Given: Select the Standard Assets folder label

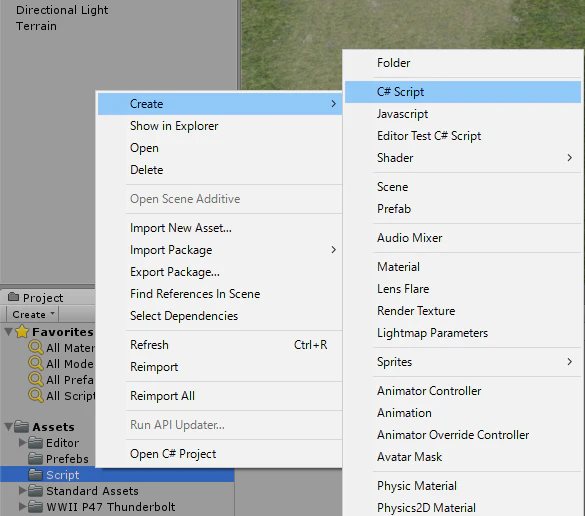Looking at the screenshot, I should click(x=92, y=491).
